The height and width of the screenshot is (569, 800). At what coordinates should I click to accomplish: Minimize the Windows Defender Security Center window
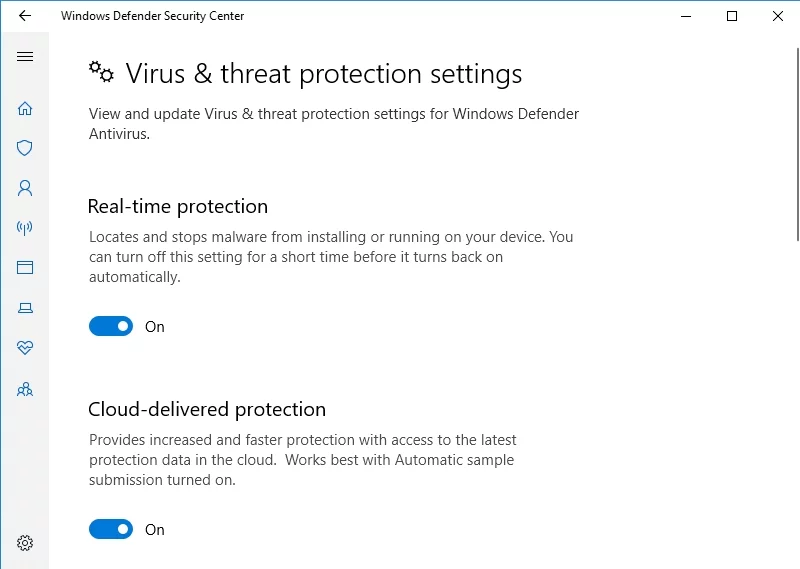click(686, 16)
